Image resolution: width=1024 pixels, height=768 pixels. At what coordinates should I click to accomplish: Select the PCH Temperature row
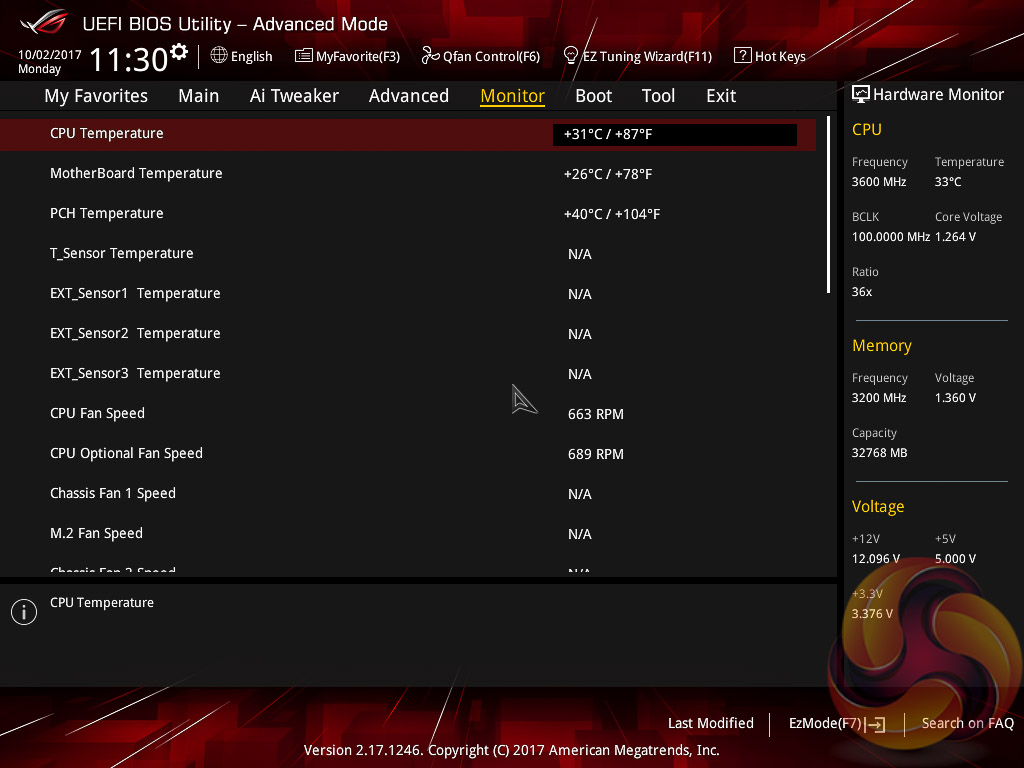pos(408,214)
